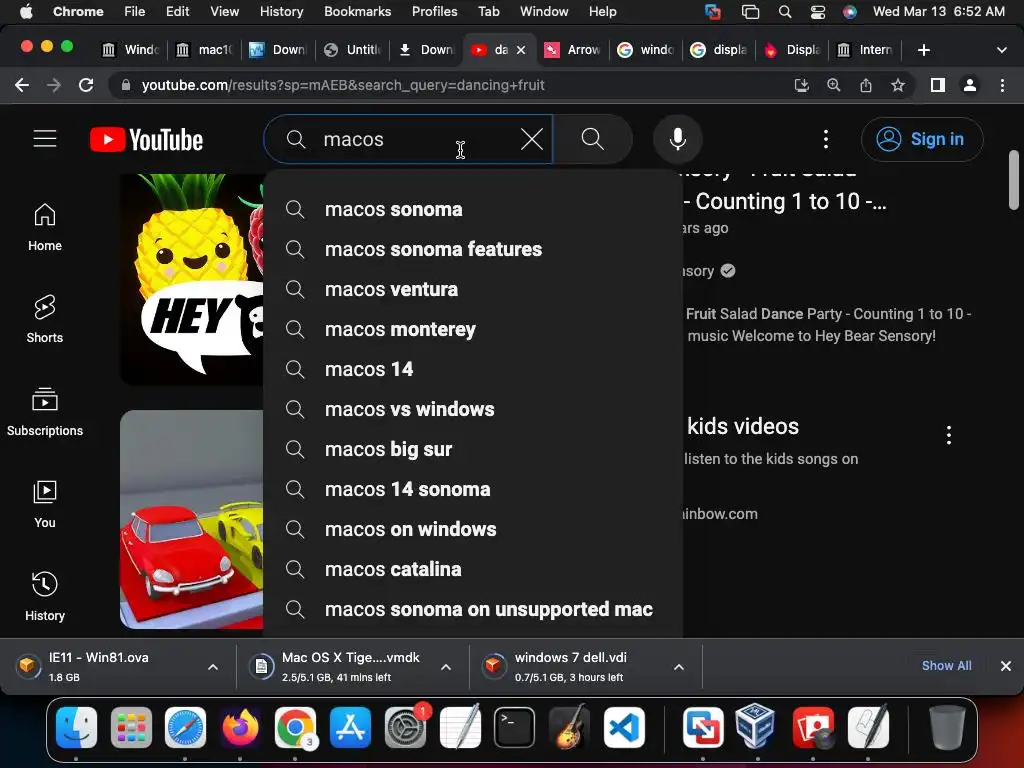Close the downloads bar
Image resolution: width=1024 pixels, height=768 pixels.
coord(1006,665)
